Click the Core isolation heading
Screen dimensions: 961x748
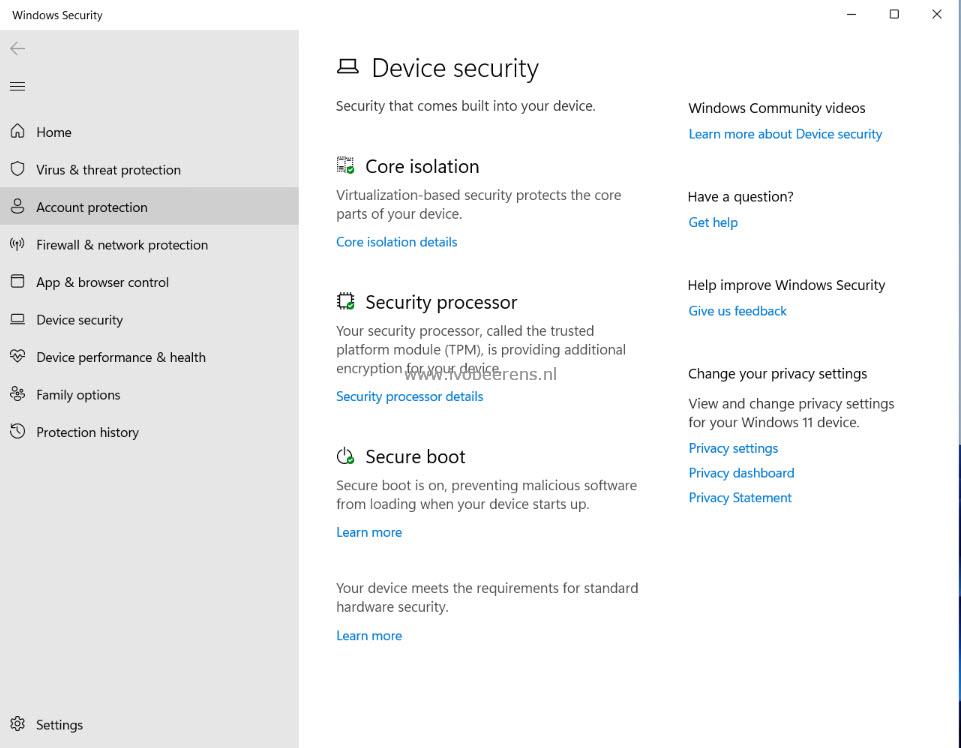[422, 166]
